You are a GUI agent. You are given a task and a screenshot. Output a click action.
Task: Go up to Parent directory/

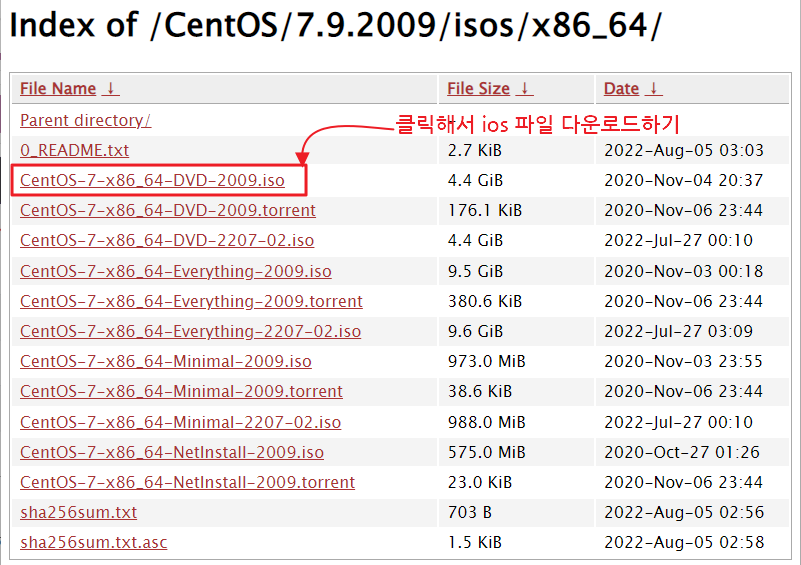pos(85,120)
